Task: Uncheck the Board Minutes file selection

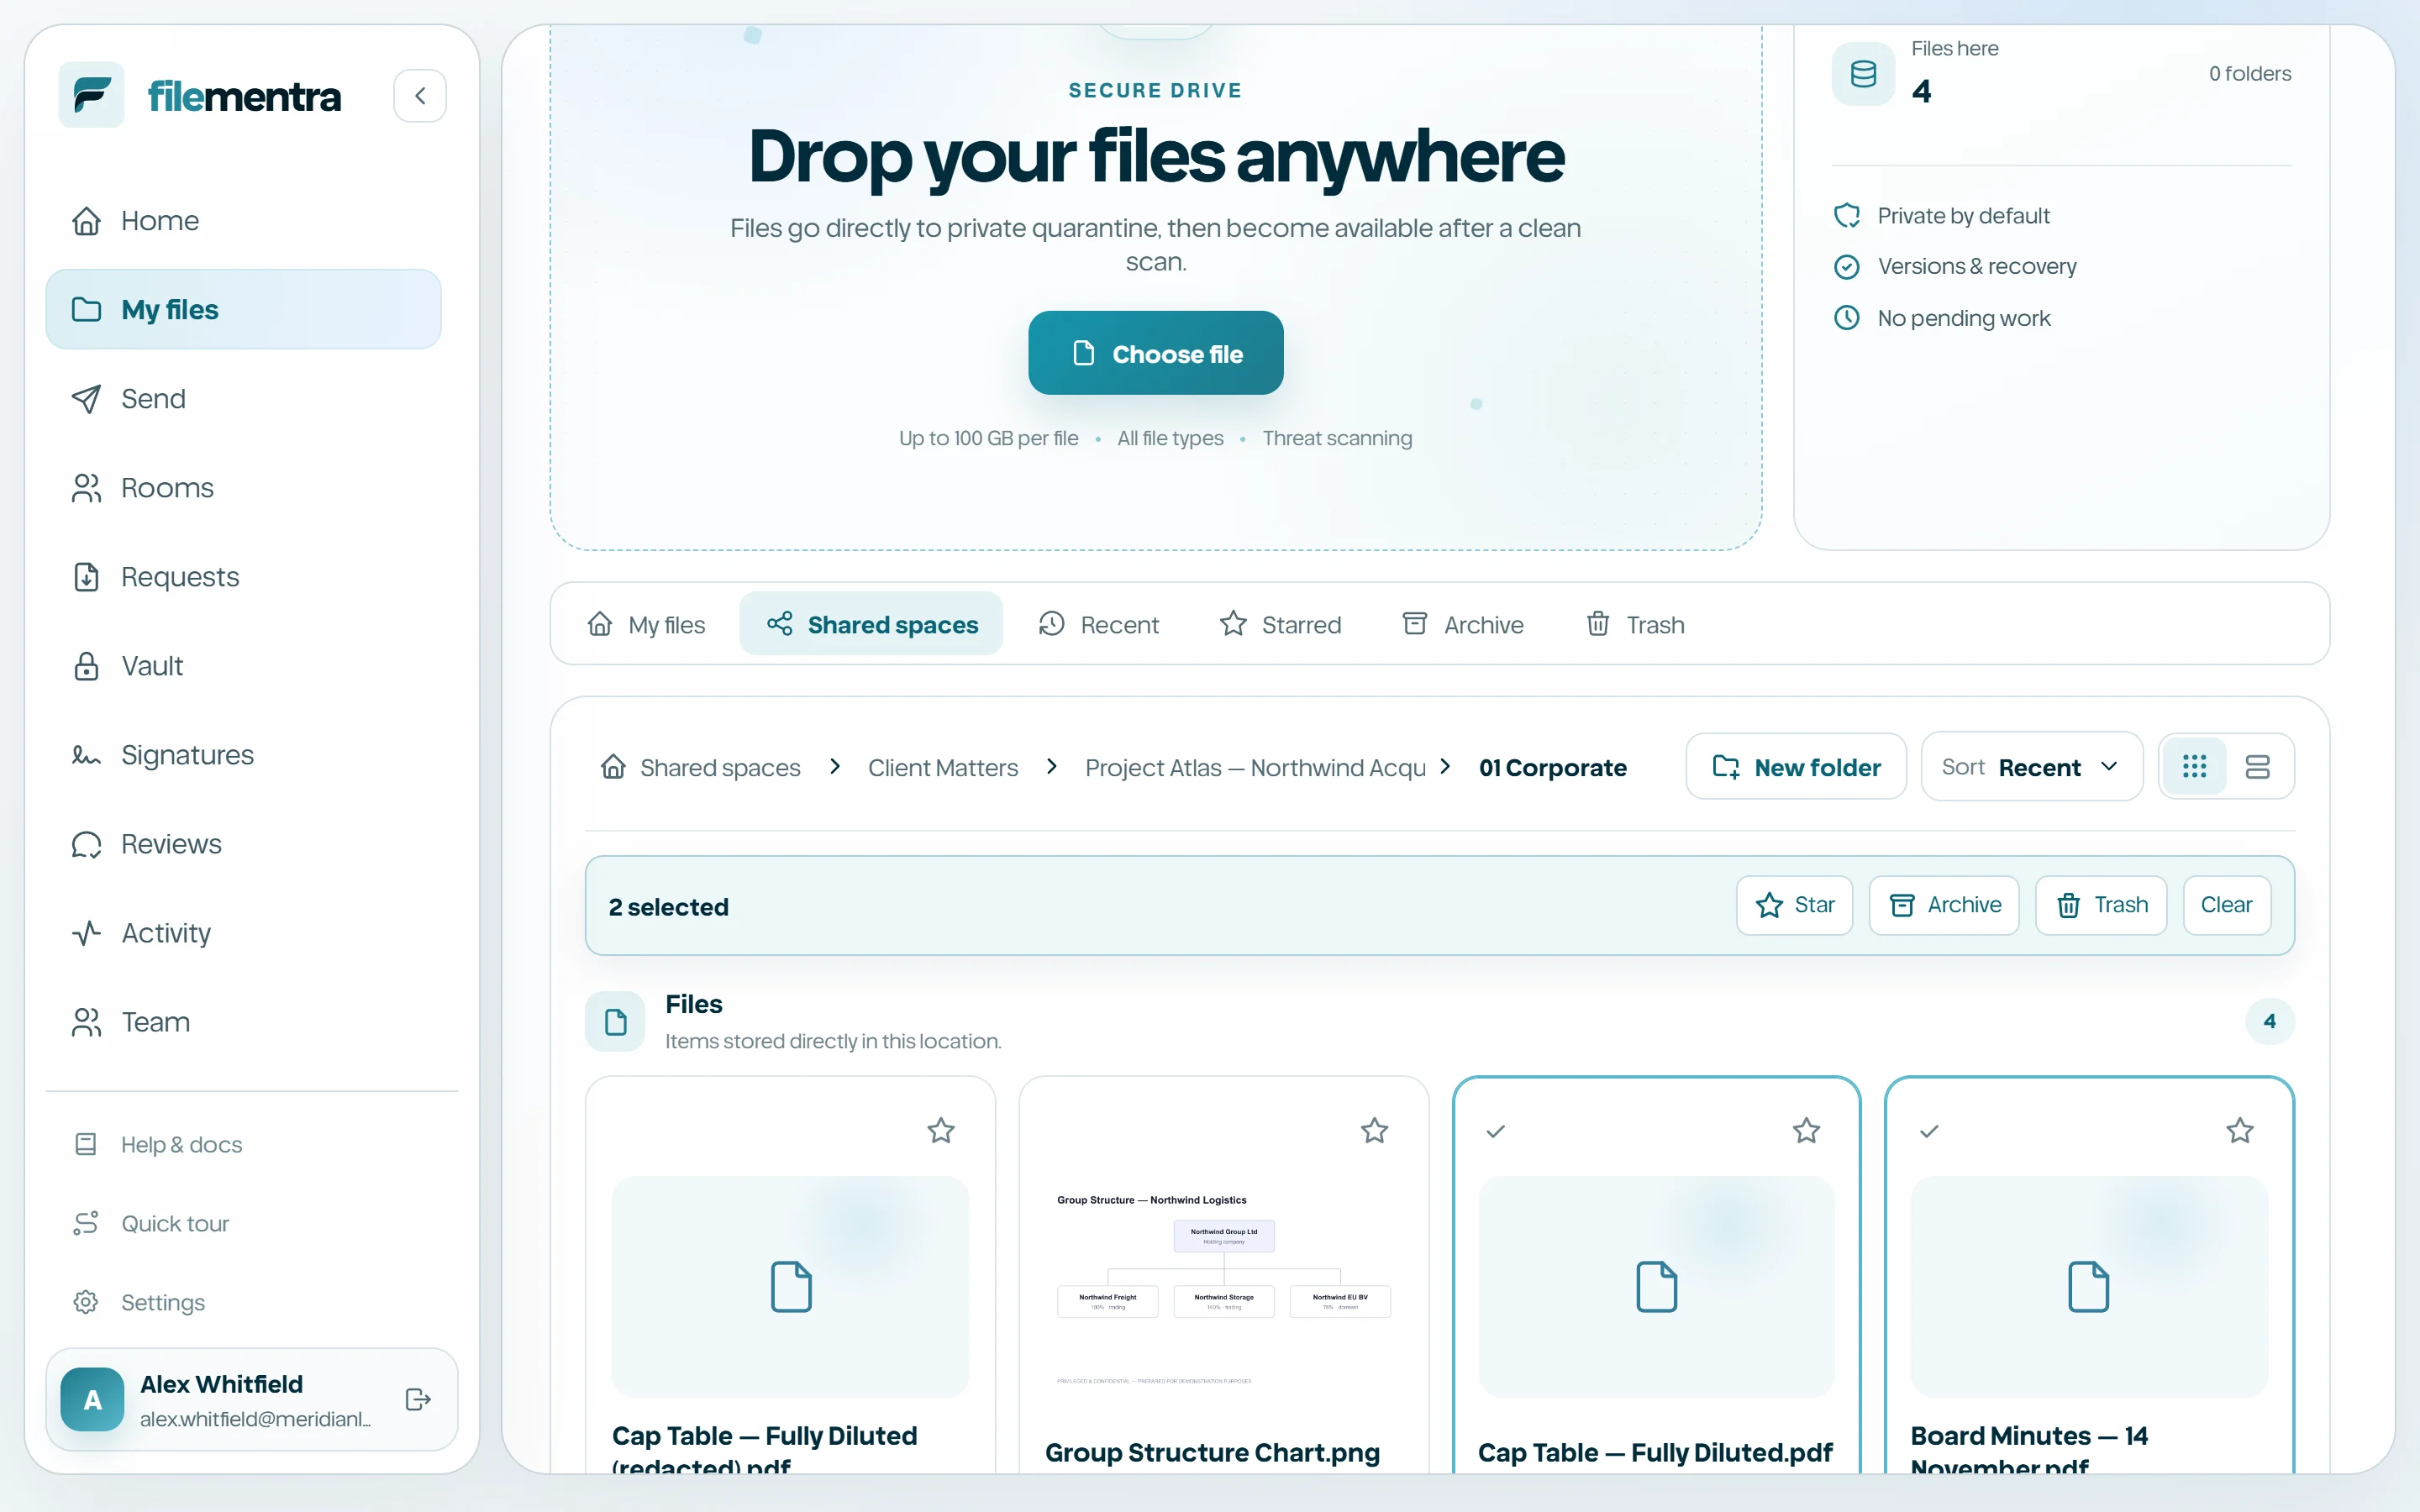Action: click(1929, 1131)
